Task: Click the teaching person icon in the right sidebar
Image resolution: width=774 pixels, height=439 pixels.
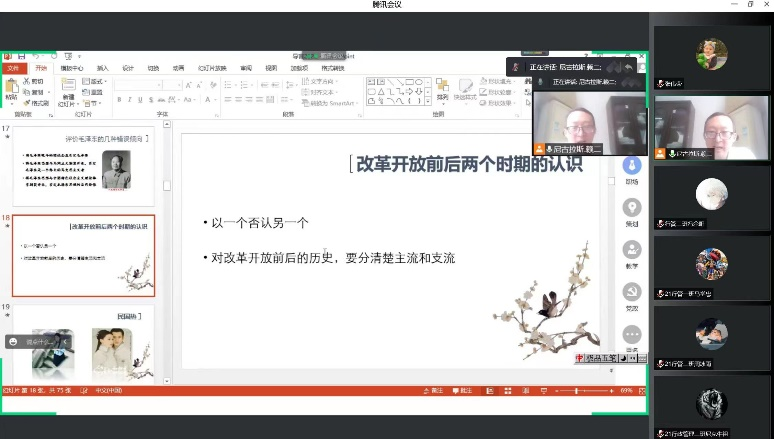Action: [631, 249]
